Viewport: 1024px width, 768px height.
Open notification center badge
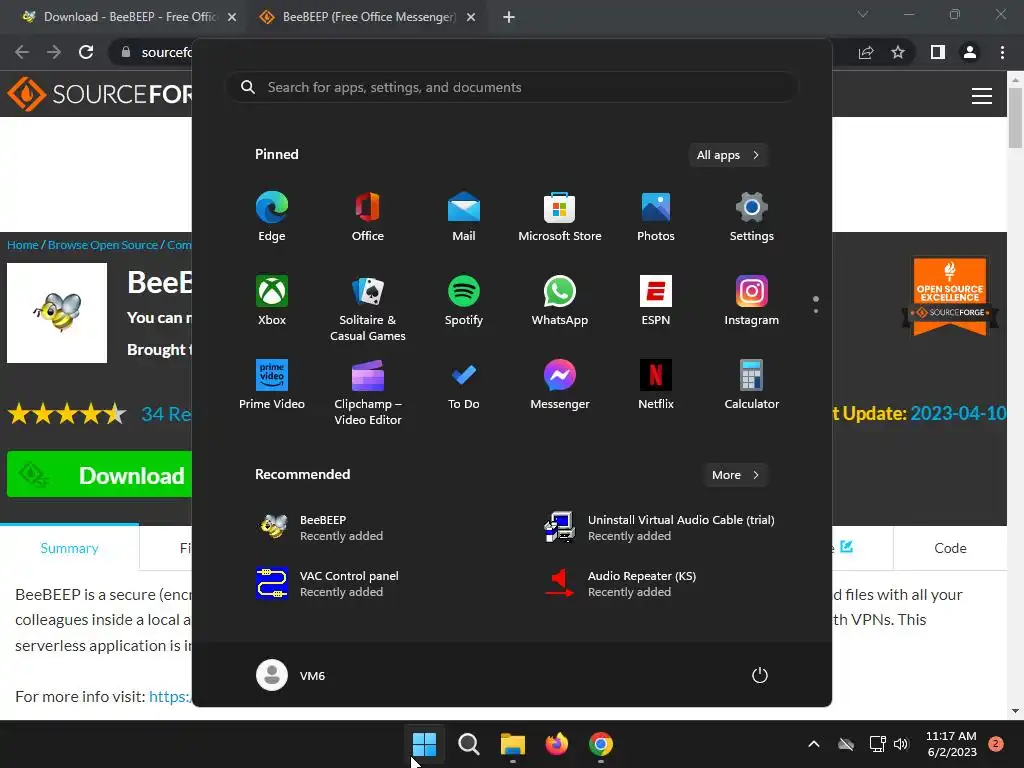tap(996, 744)
